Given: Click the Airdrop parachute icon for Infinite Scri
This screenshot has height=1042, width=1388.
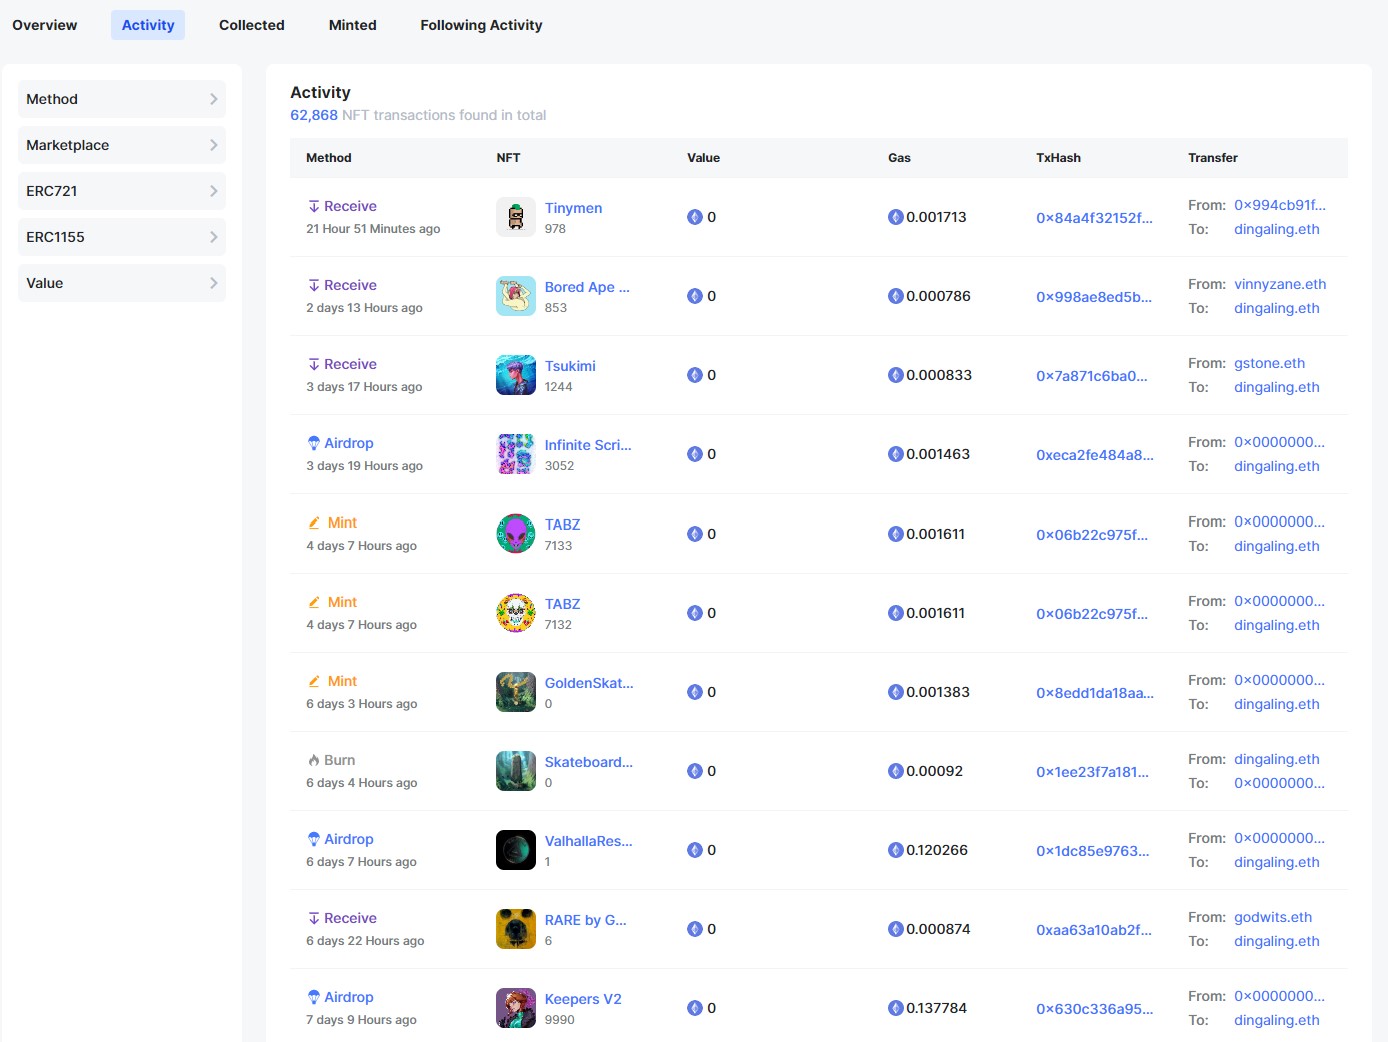Looking at the screenshot, I should [314, 443].
